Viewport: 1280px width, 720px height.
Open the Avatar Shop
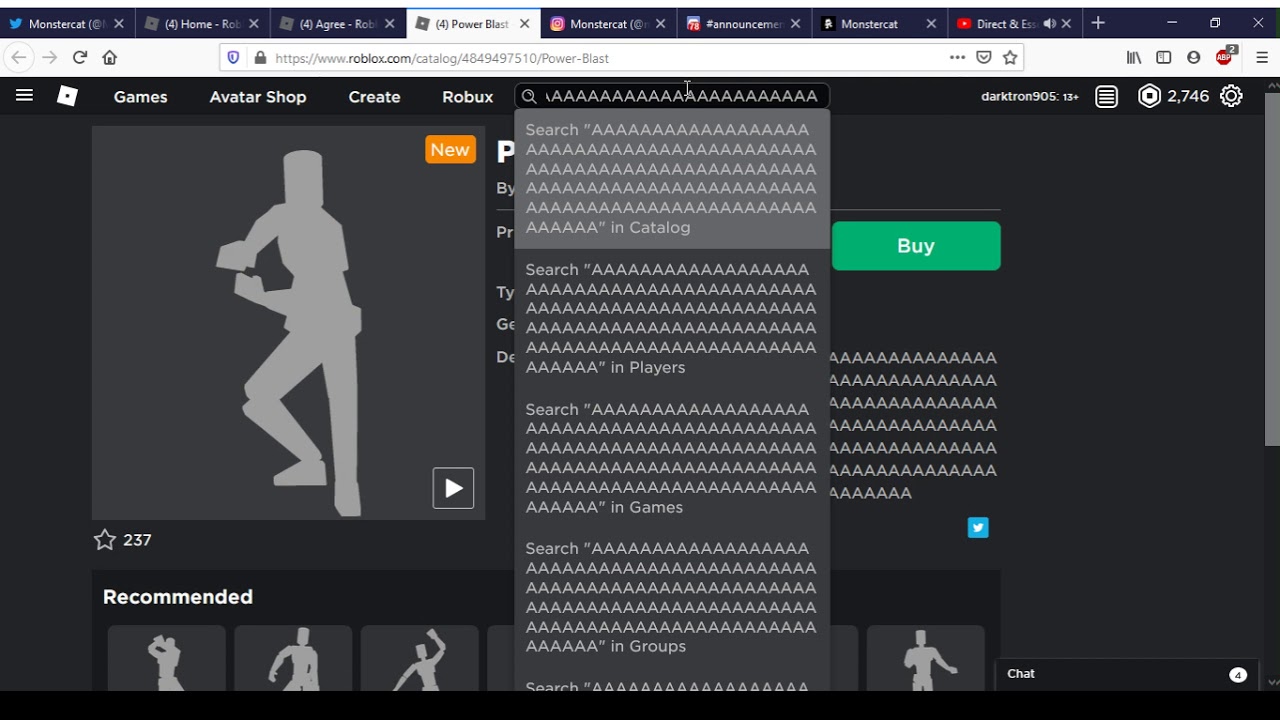[x=258, y=97]
